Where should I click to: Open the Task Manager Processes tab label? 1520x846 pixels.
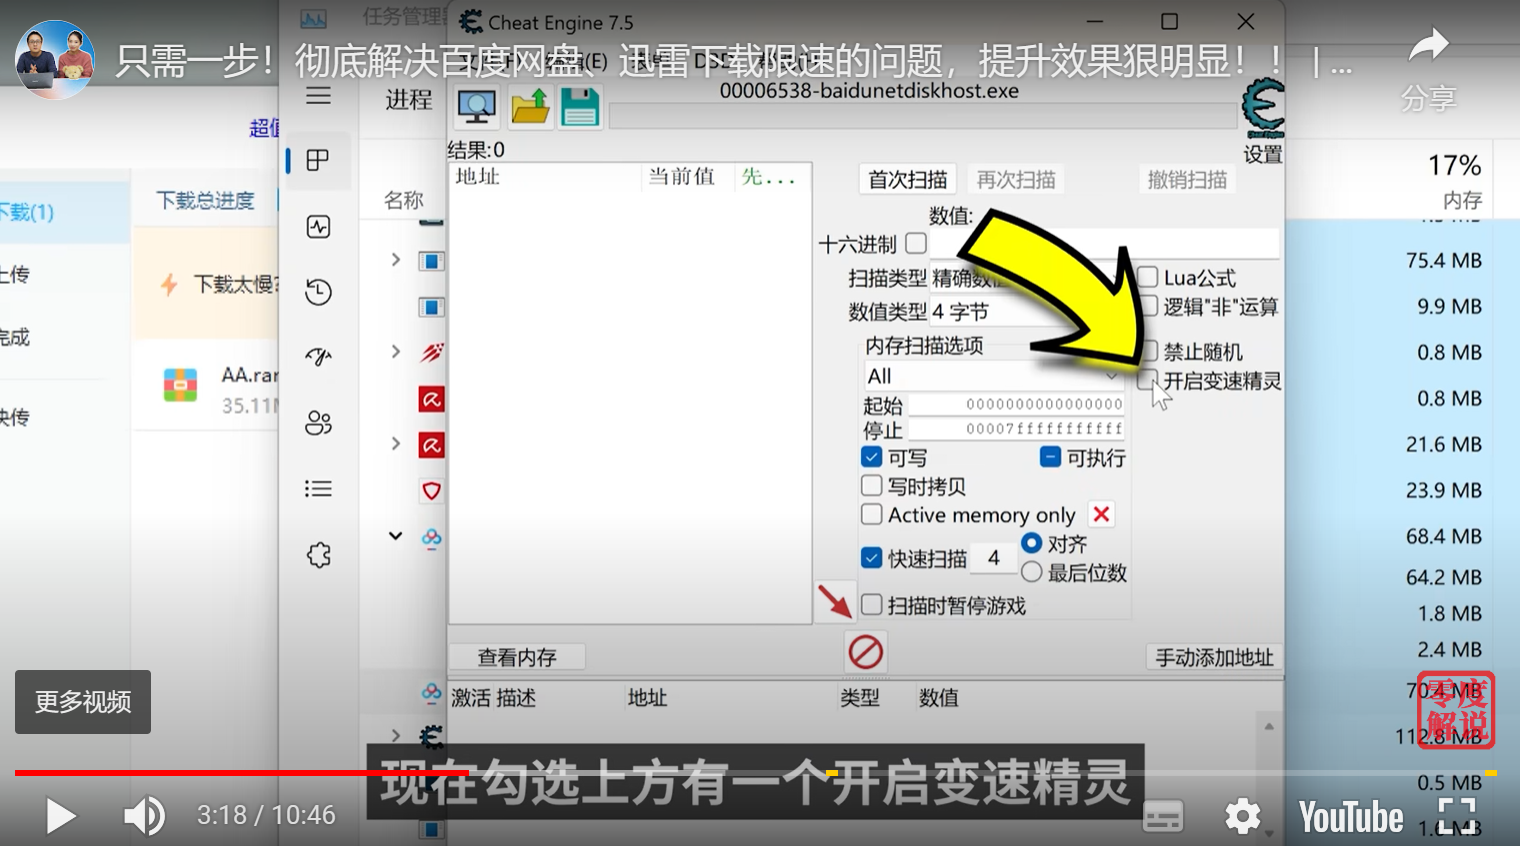(409, 100)
